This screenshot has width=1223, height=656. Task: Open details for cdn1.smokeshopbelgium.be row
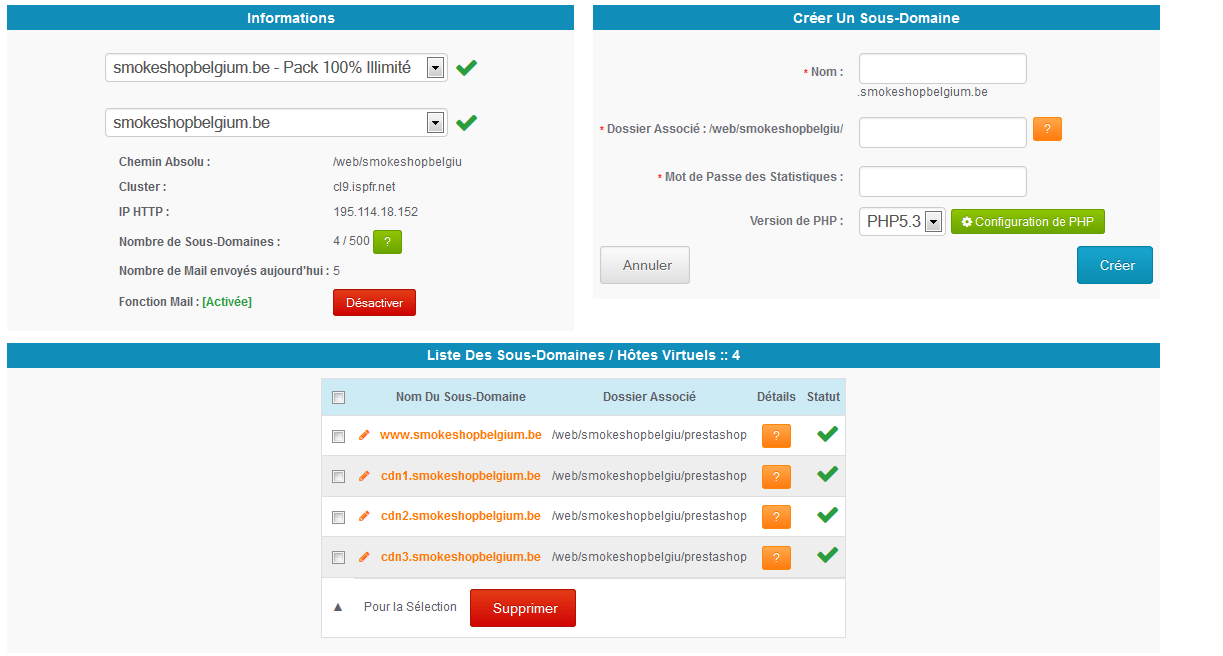pos(776,477)
